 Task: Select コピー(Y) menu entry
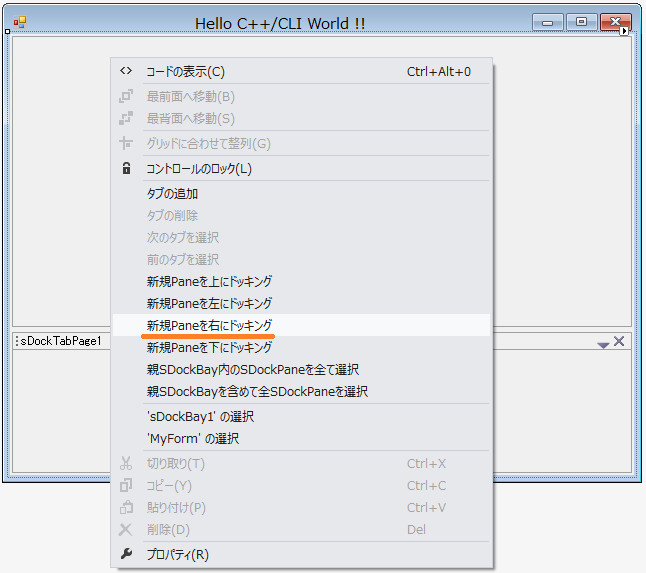[x=302, y=486]
